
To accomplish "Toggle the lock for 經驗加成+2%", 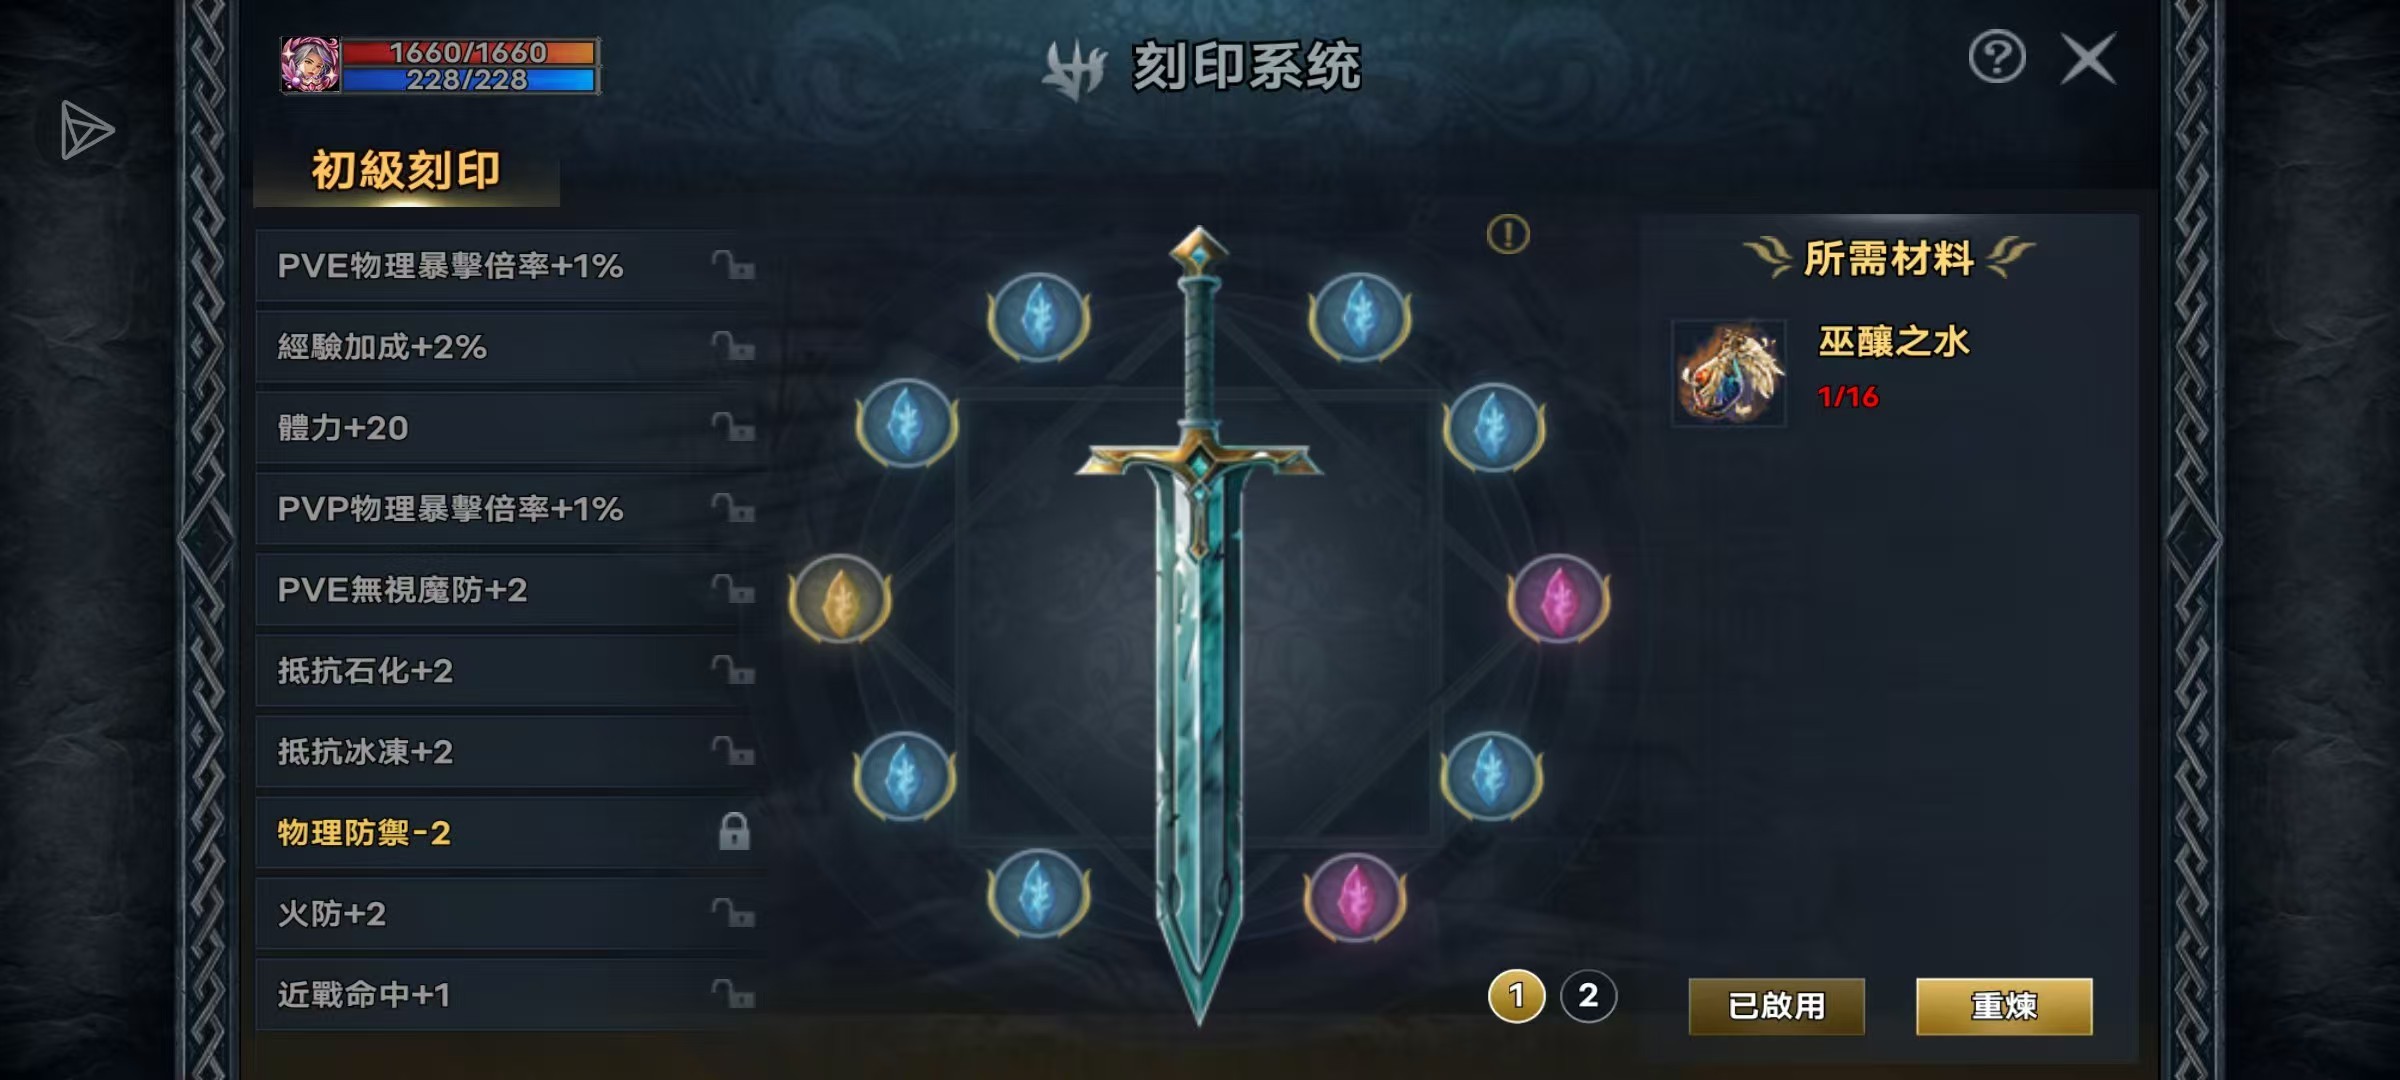I will point(733,346).
